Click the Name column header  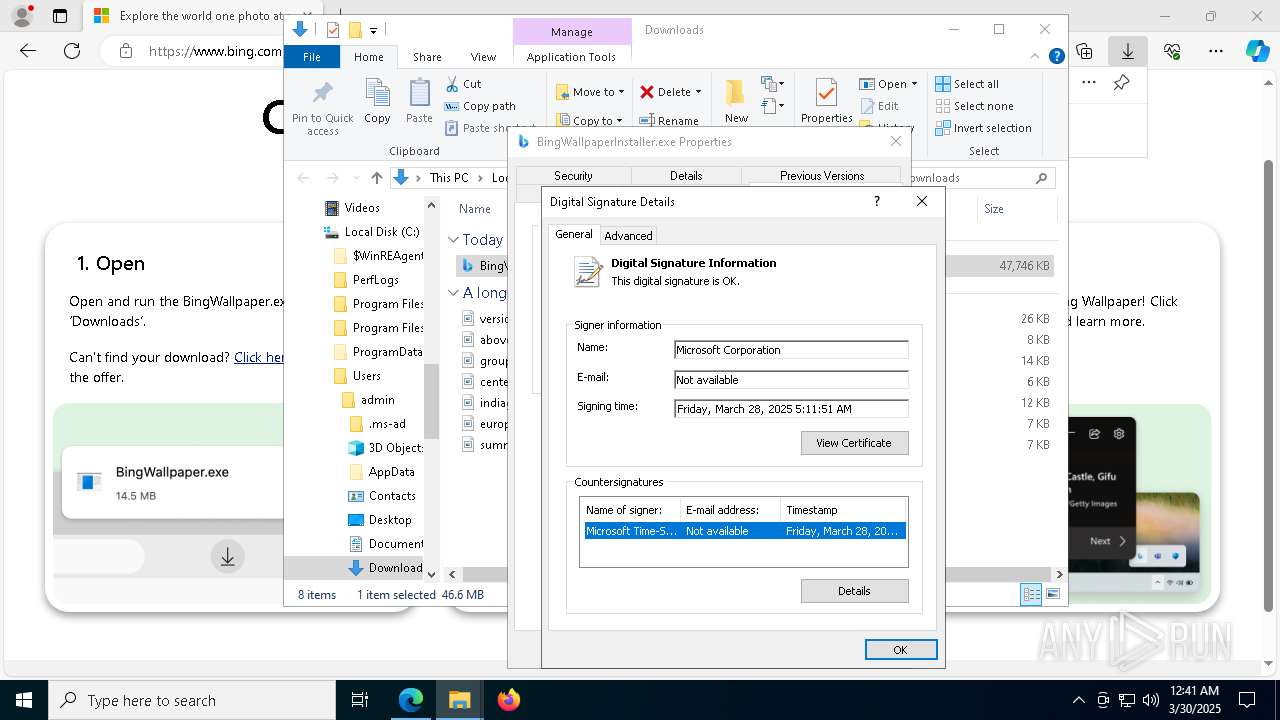click(475, 209)
